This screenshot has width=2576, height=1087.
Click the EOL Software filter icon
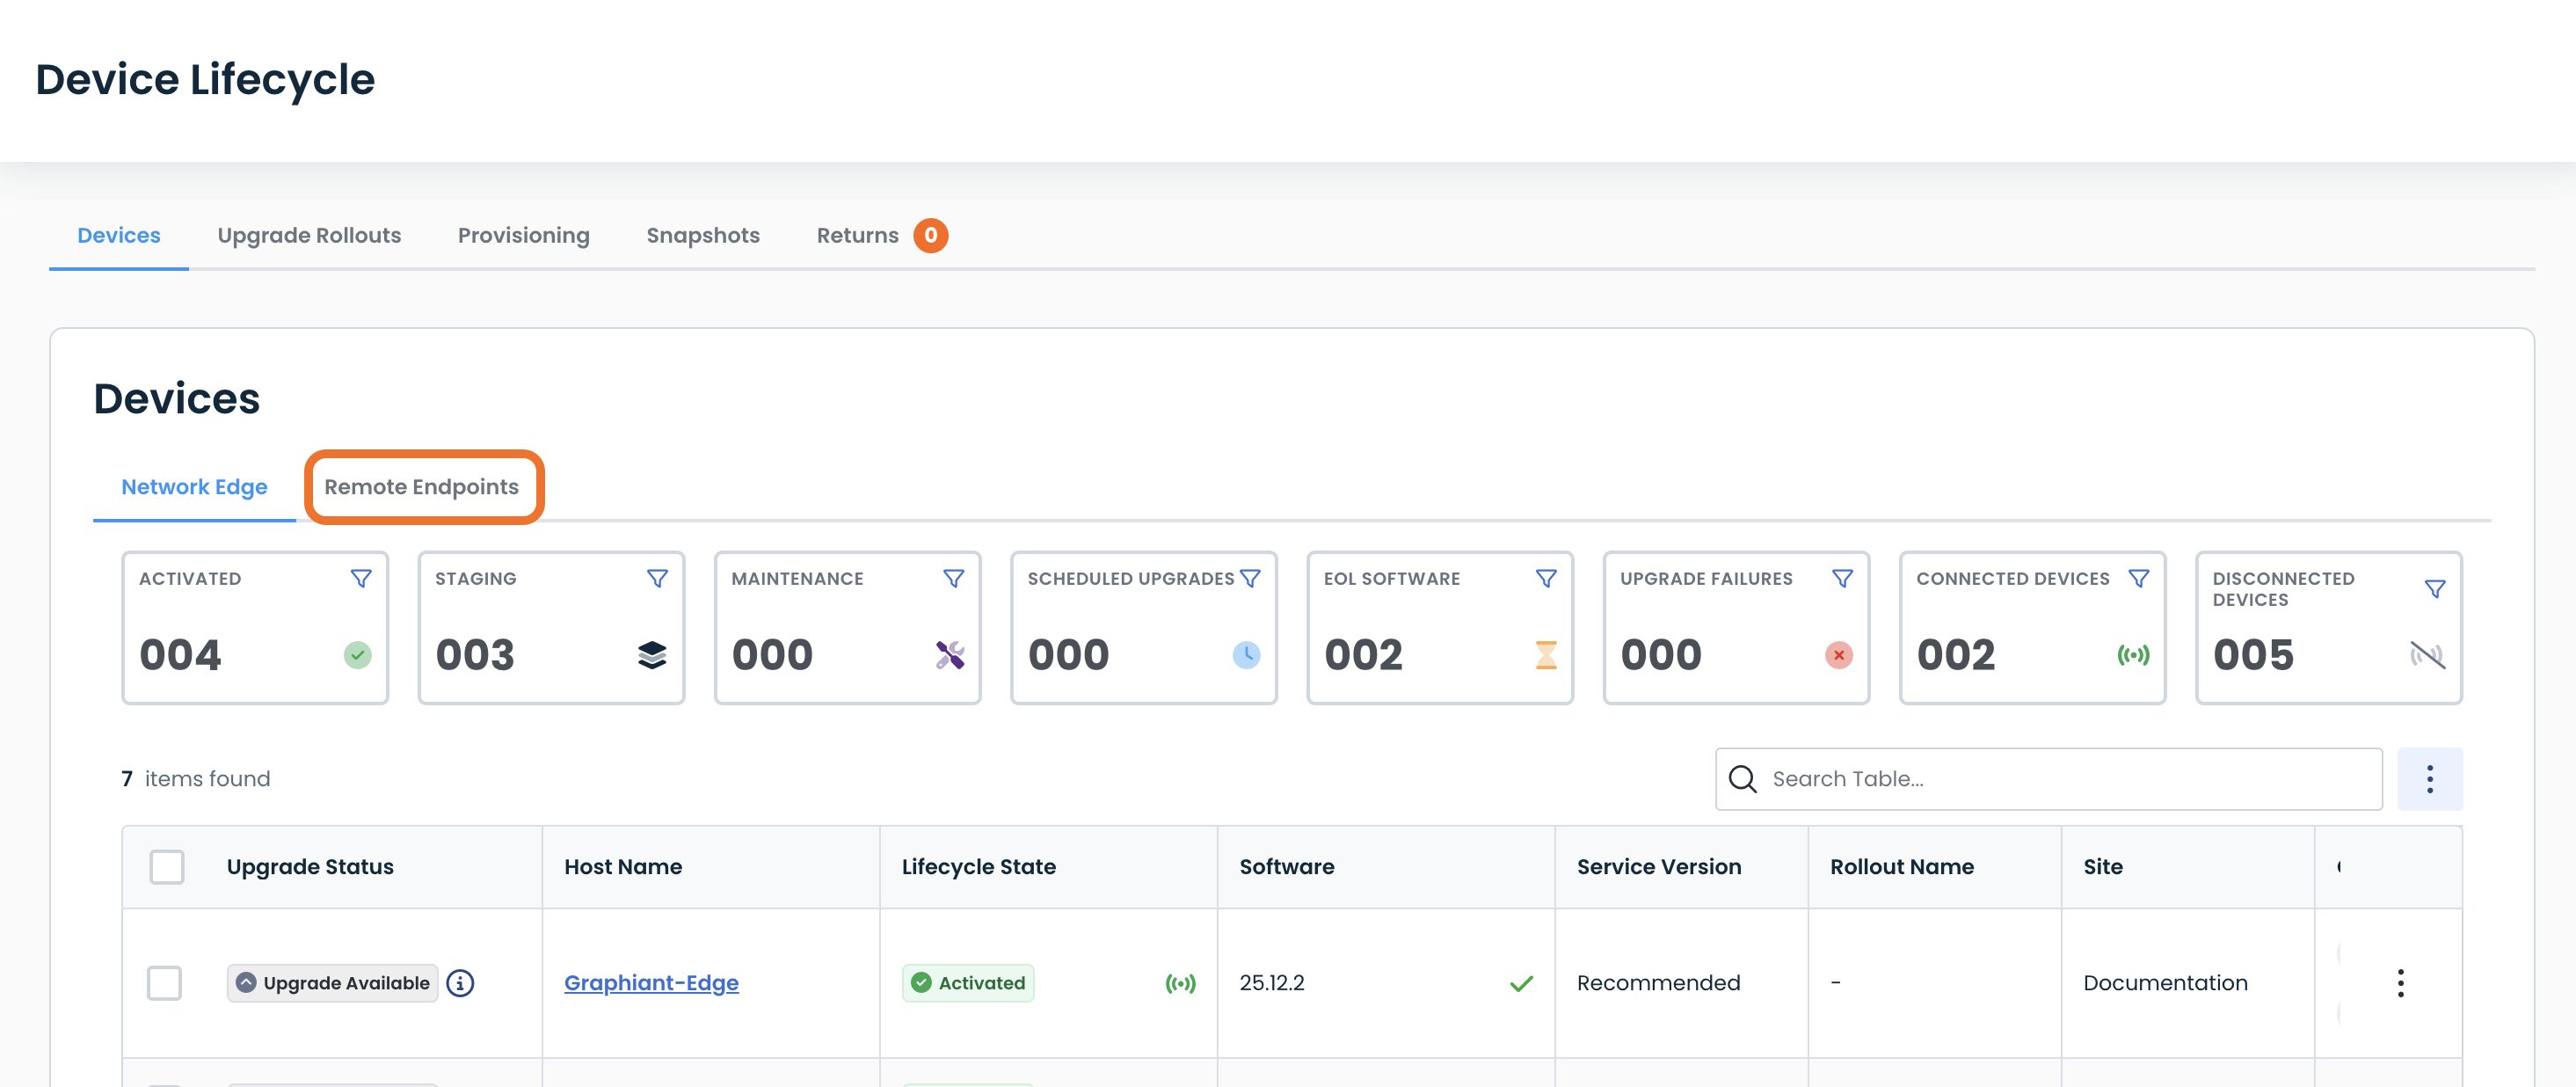[x=1546, y=579]
